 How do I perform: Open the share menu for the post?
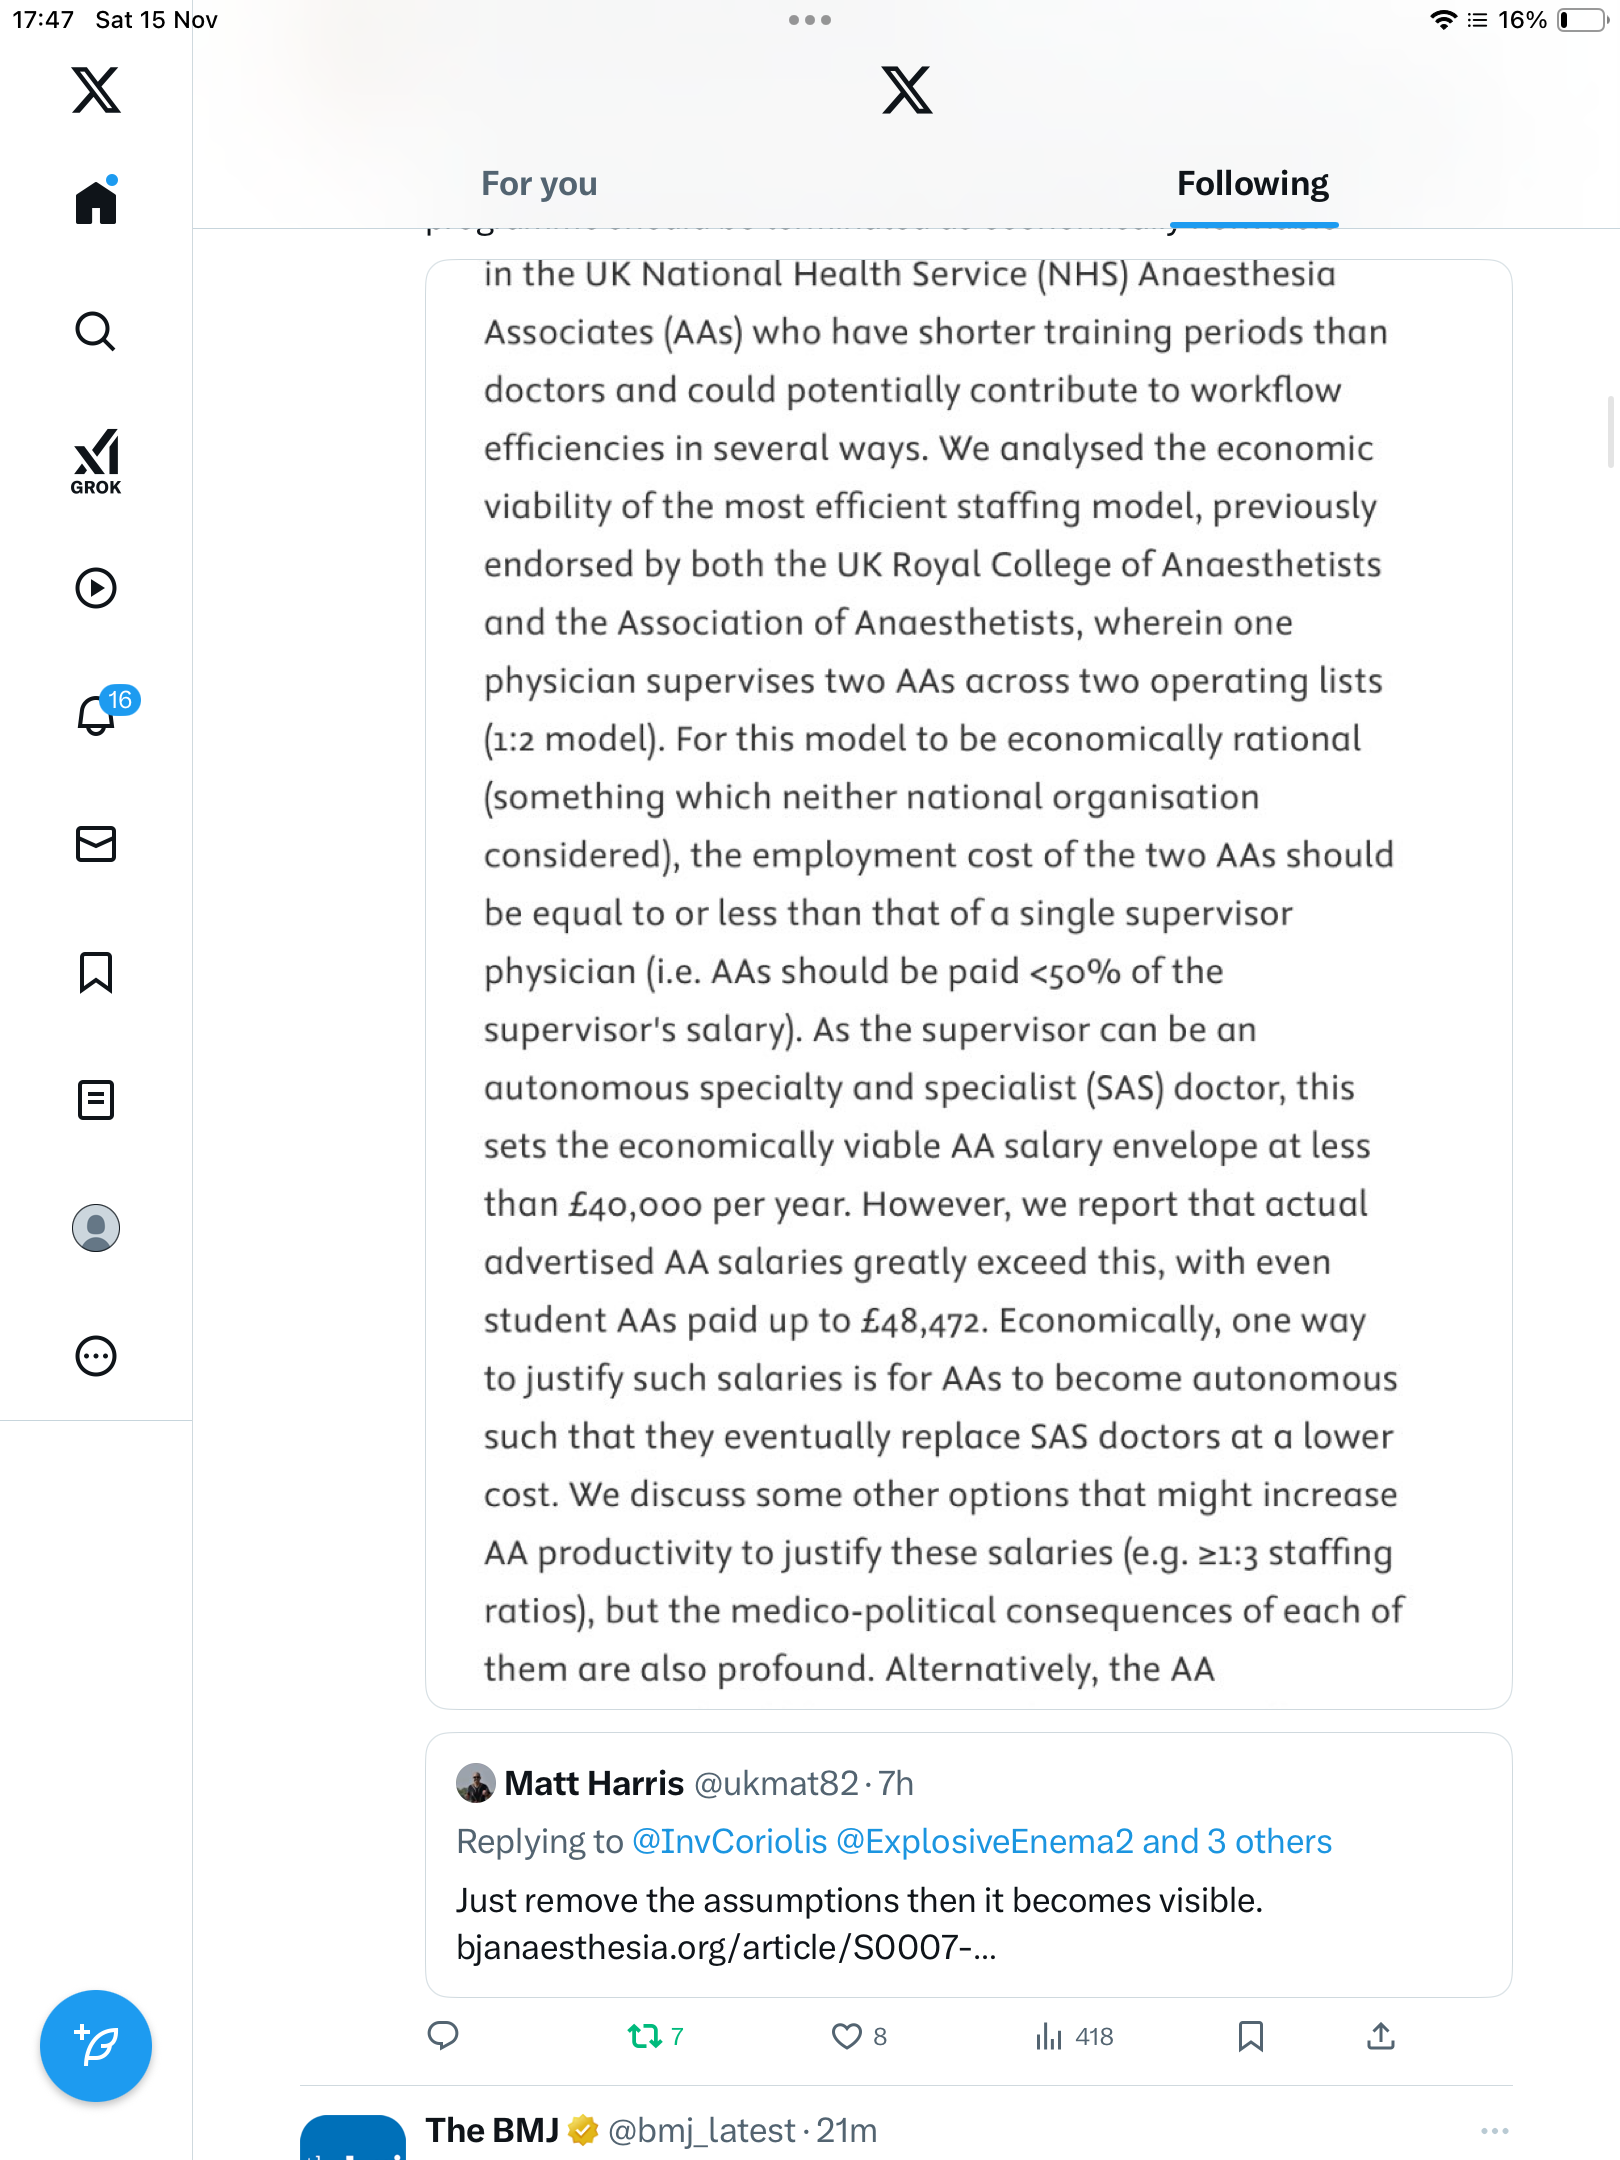[1381, 2036]
